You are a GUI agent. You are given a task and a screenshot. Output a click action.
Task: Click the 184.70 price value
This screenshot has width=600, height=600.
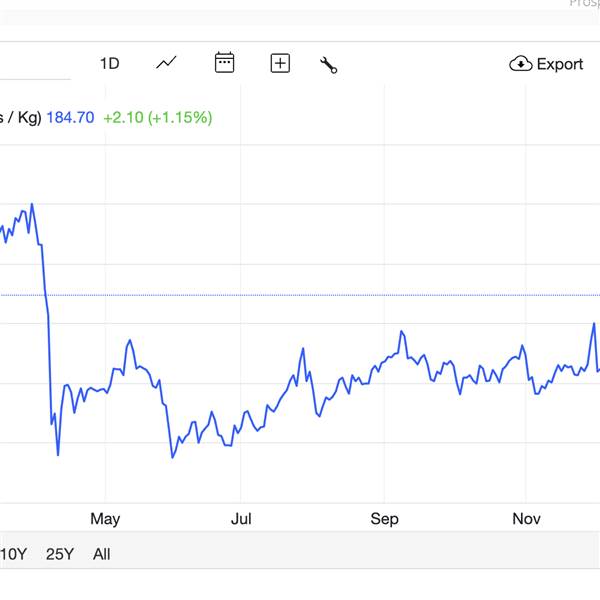click(x=70, y=117)
